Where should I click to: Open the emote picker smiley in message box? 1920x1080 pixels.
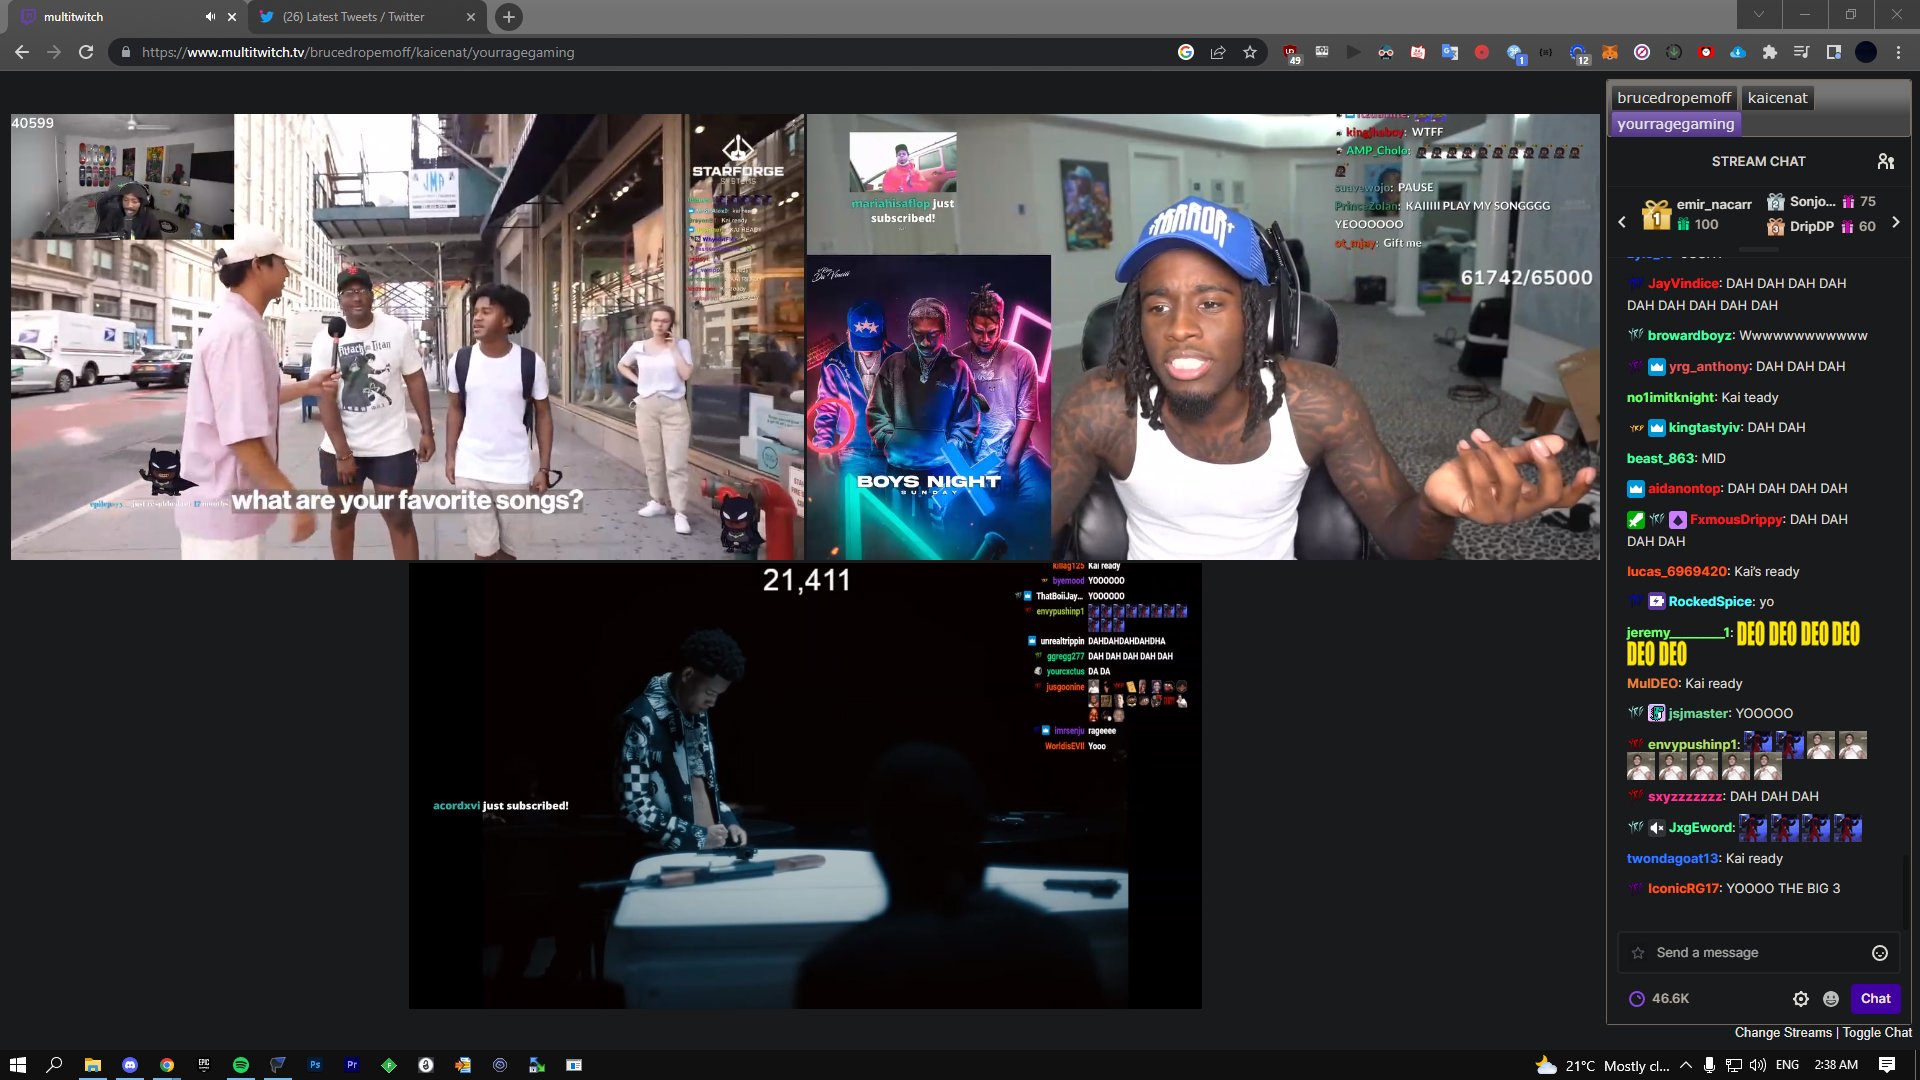pyautogui.click(x=1879, y=953)
